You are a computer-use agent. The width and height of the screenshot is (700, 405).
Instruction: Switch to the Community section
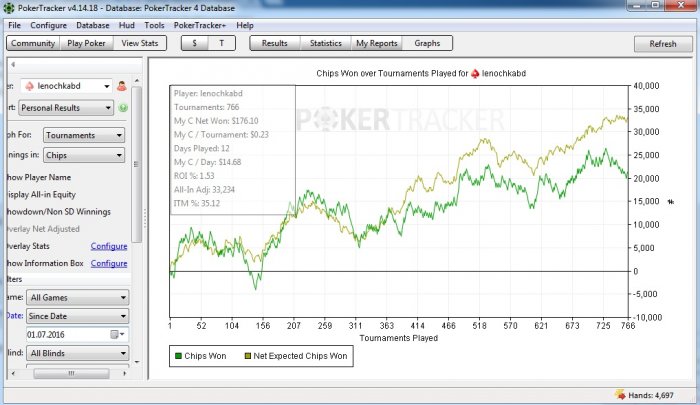tap(33, 43)
